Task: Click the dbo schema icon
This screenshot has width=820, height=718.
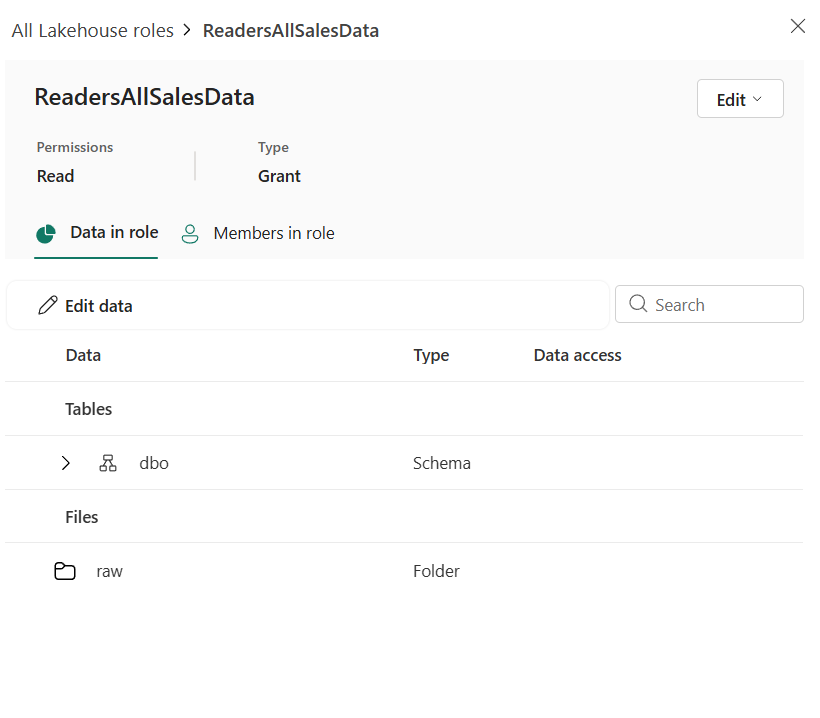Action: click(108, 463)
